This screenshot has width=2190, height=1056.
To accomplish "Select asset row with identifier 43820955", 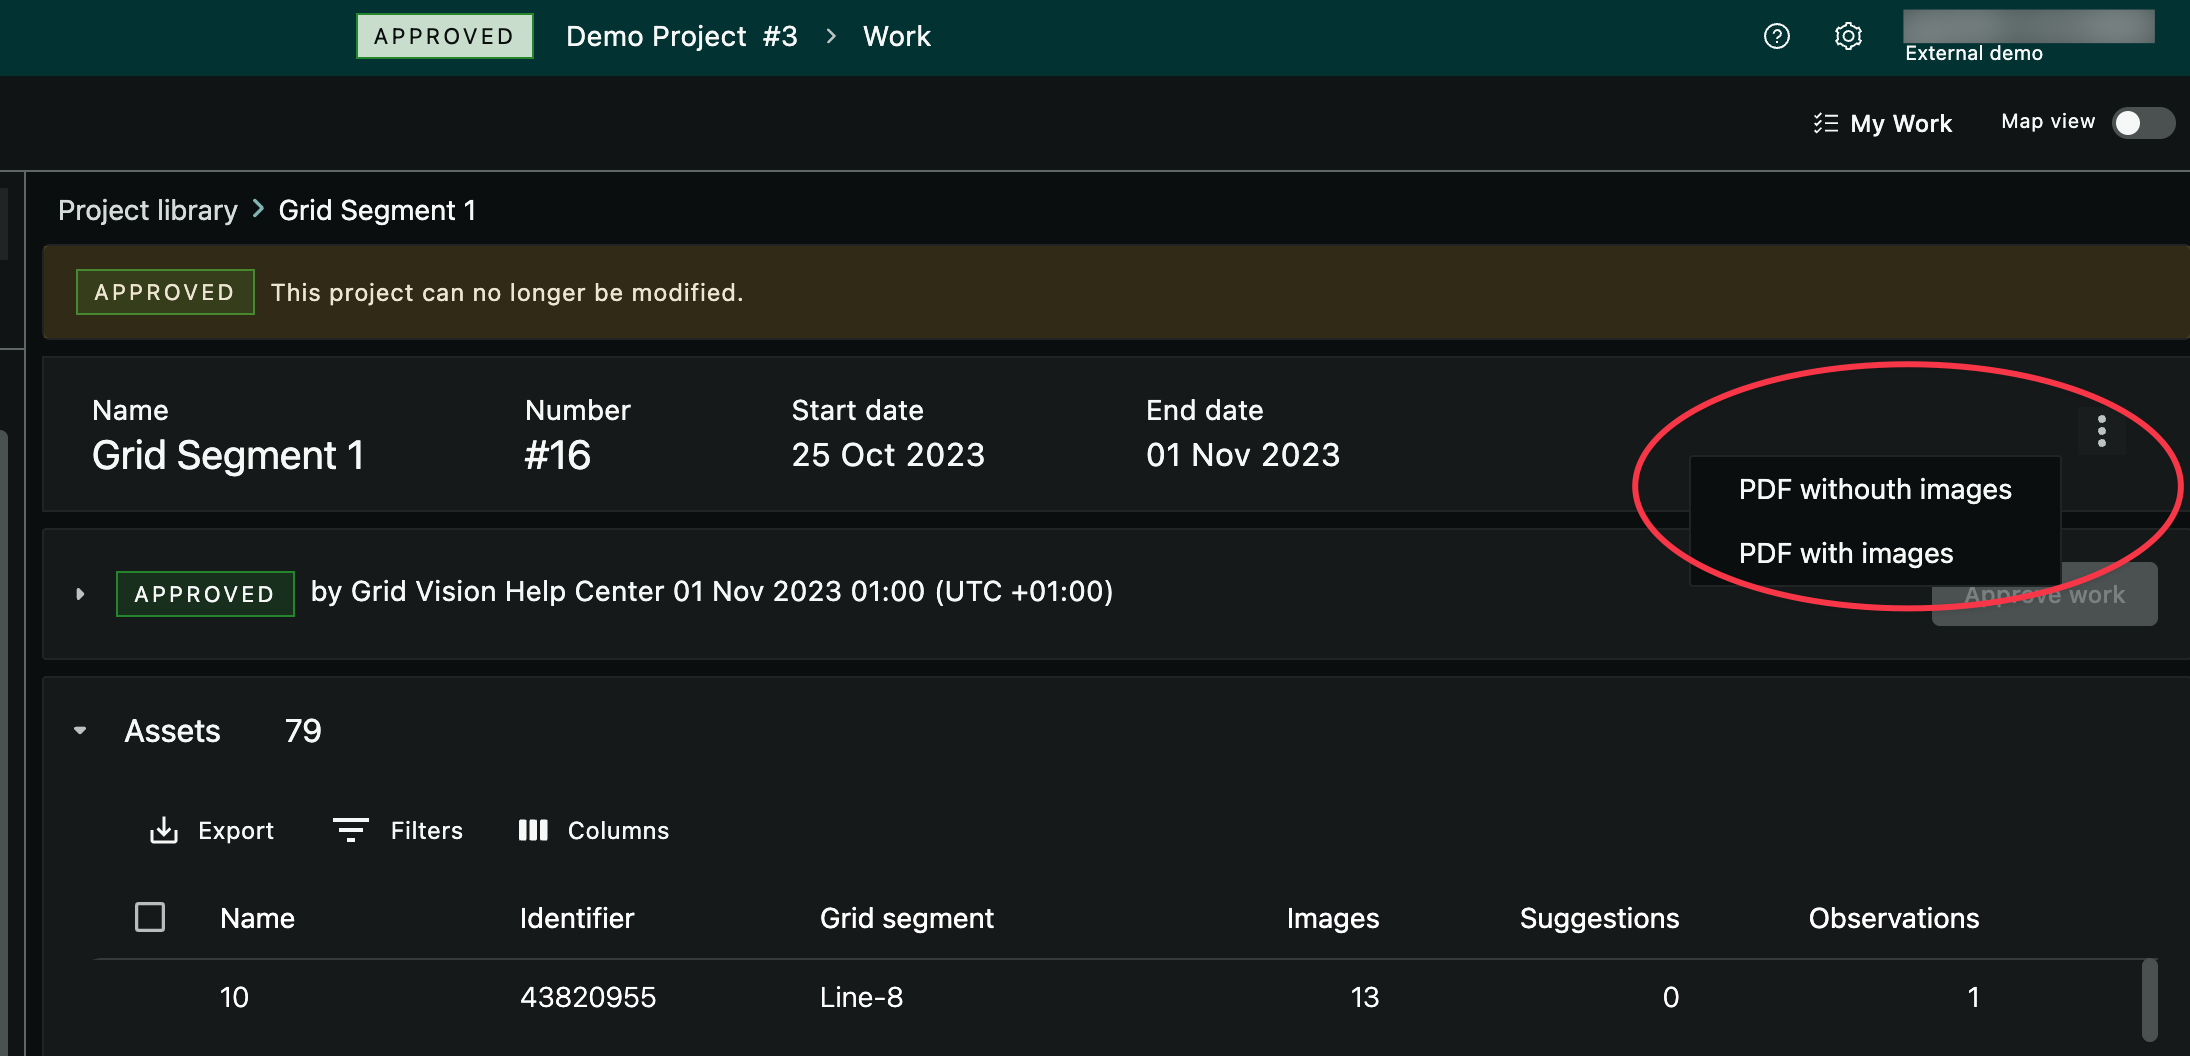I will point(588,997).
